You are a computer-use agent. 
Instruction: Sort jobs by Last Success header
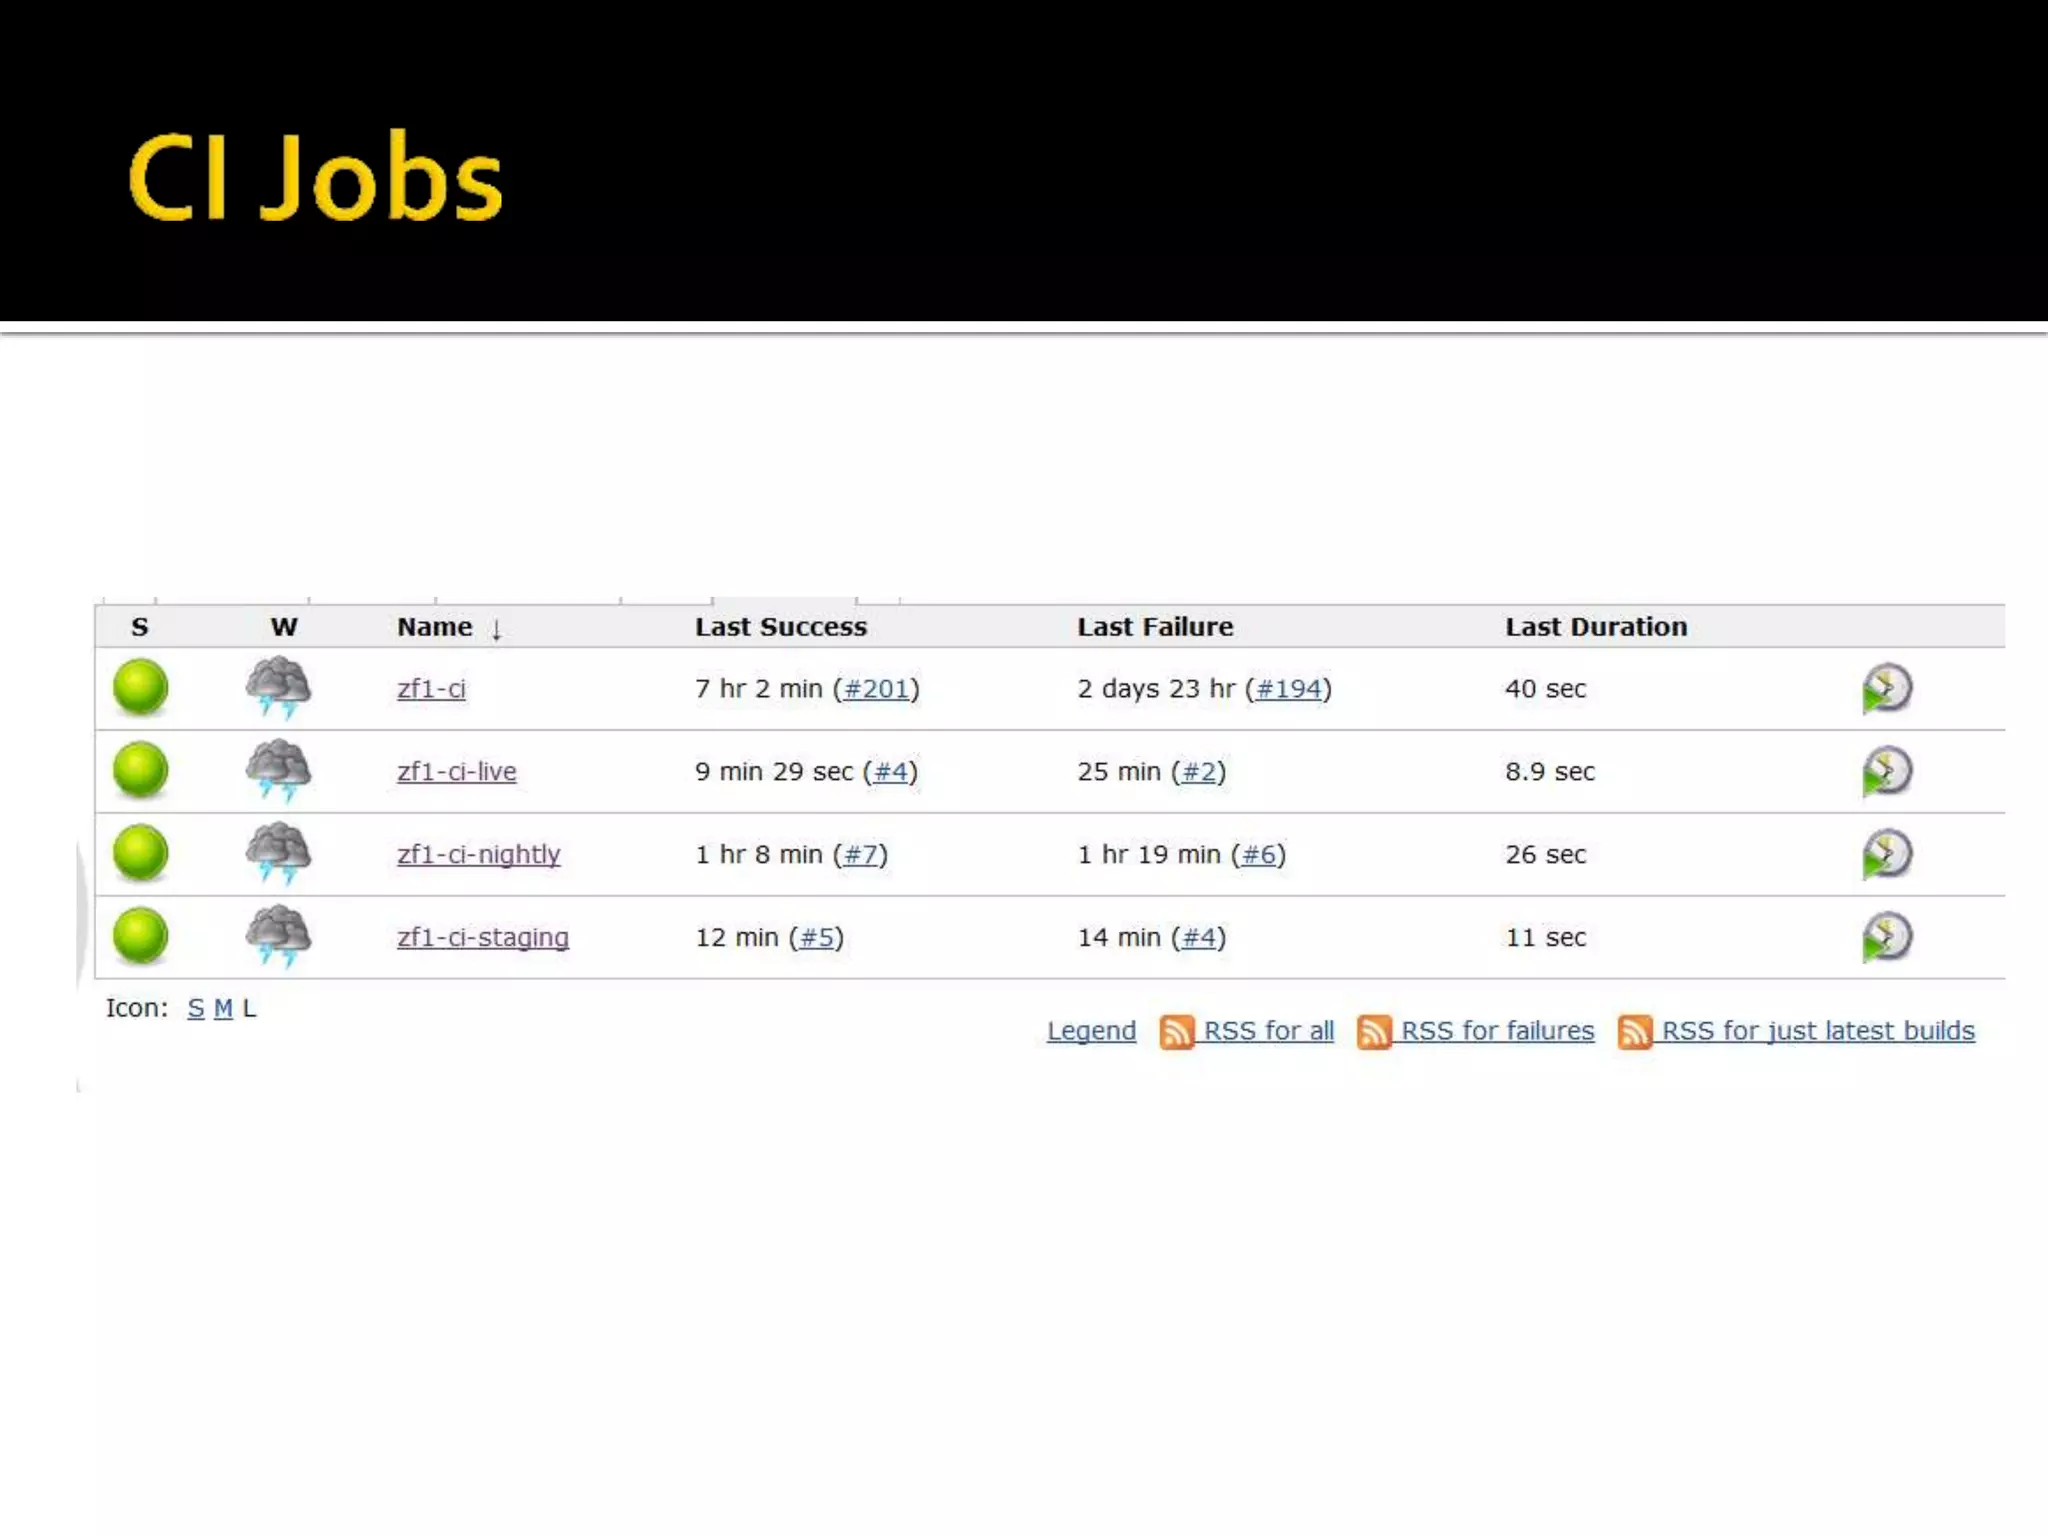(x=780, y=627)
